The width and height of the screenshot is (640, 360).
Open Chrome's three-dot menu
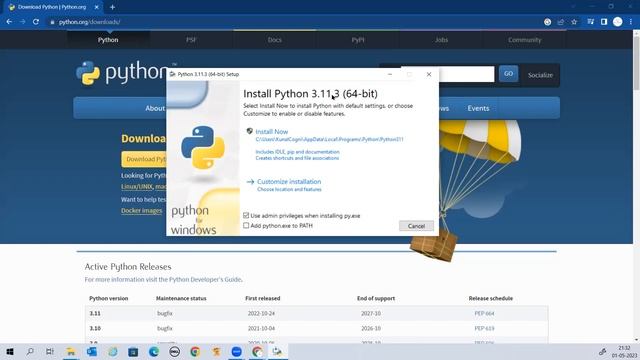pos(631,22)
